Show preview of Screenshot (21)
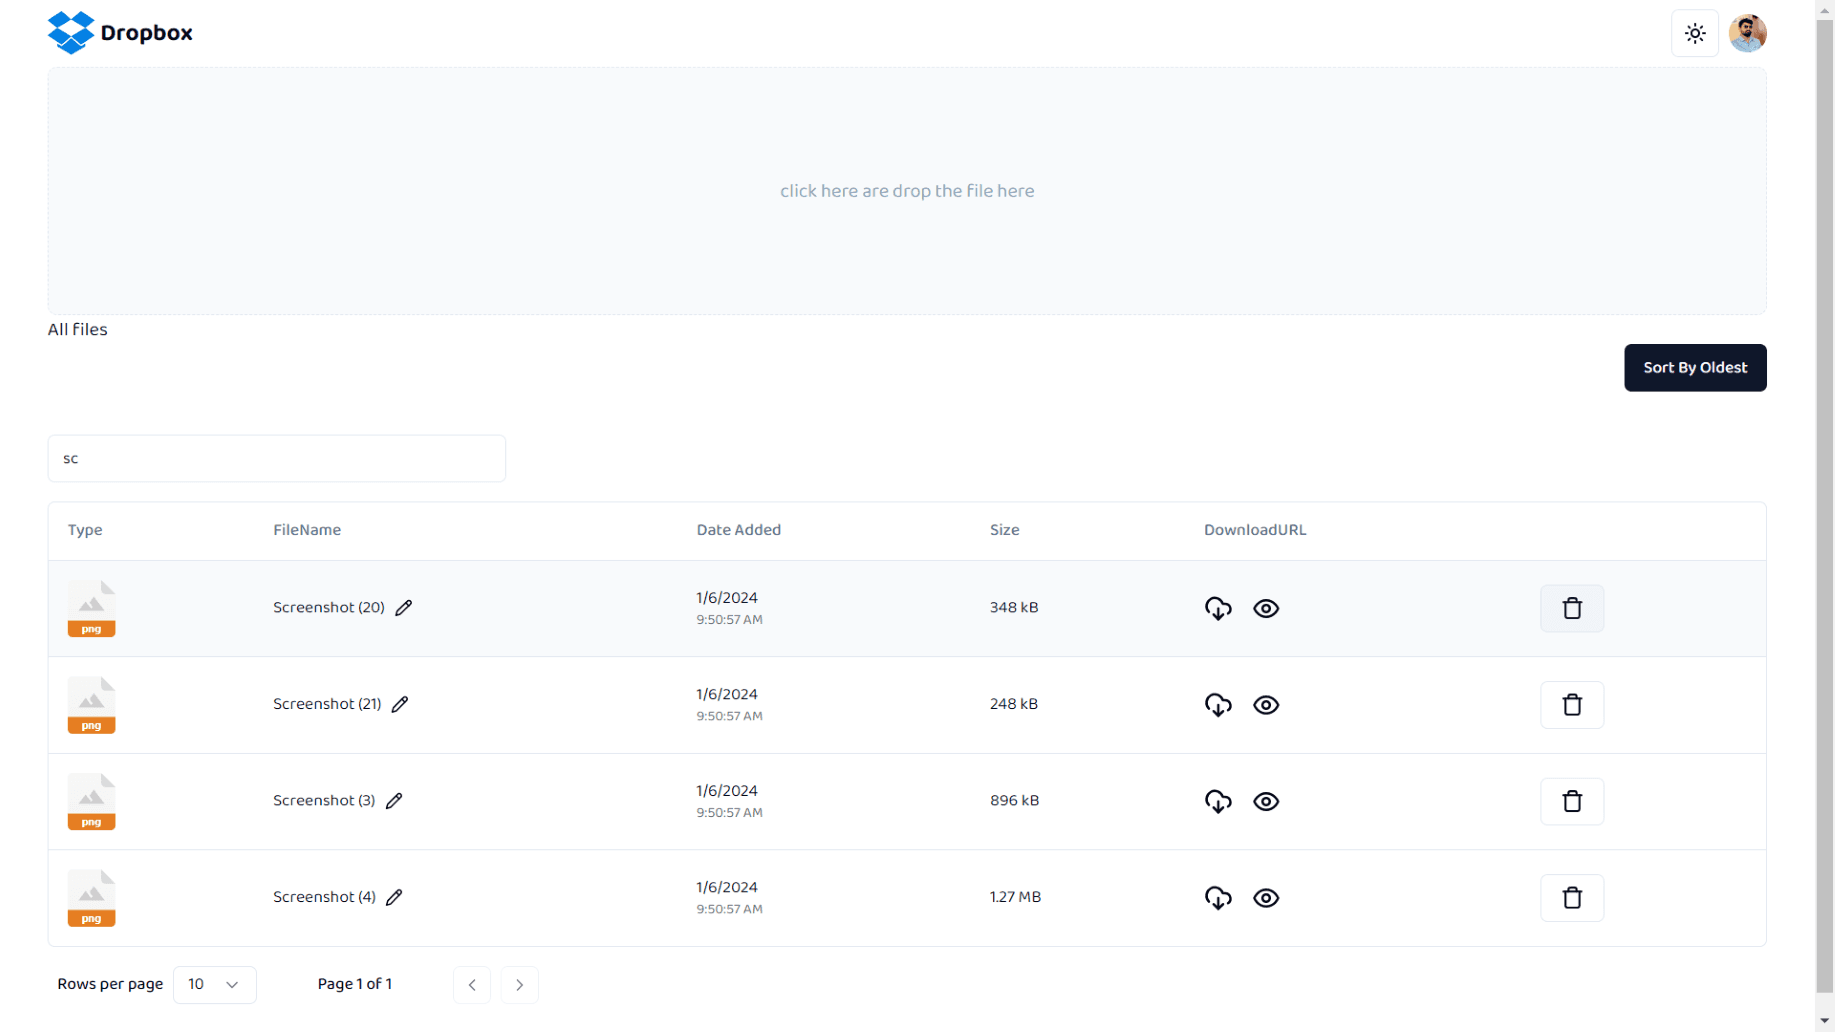Viewport: 1835px width, 1032px height. [x=1265, y=705]
